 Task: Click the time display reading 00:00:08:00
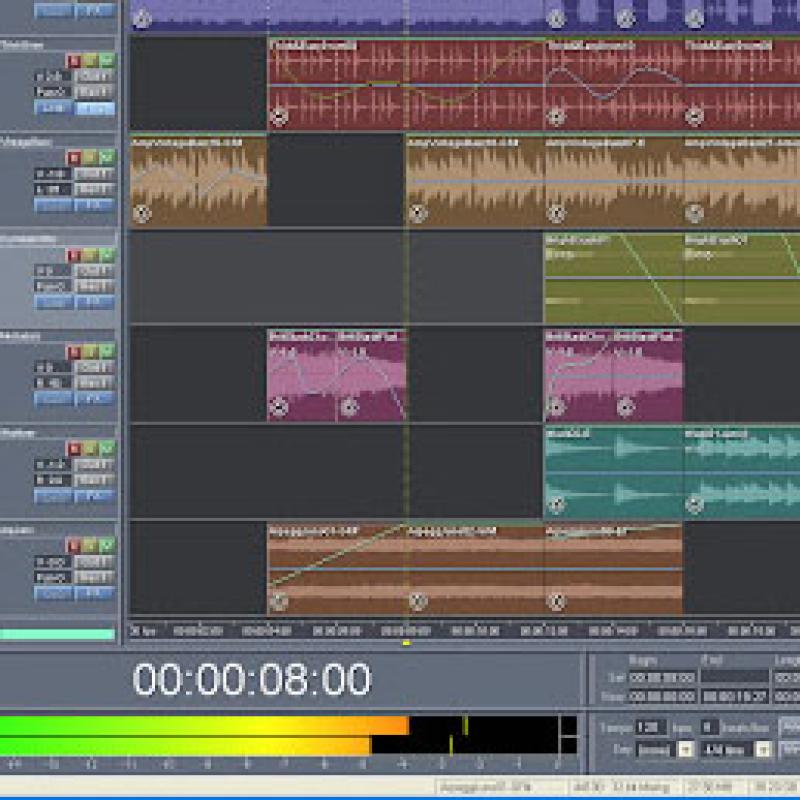click(x=252, y=679)
